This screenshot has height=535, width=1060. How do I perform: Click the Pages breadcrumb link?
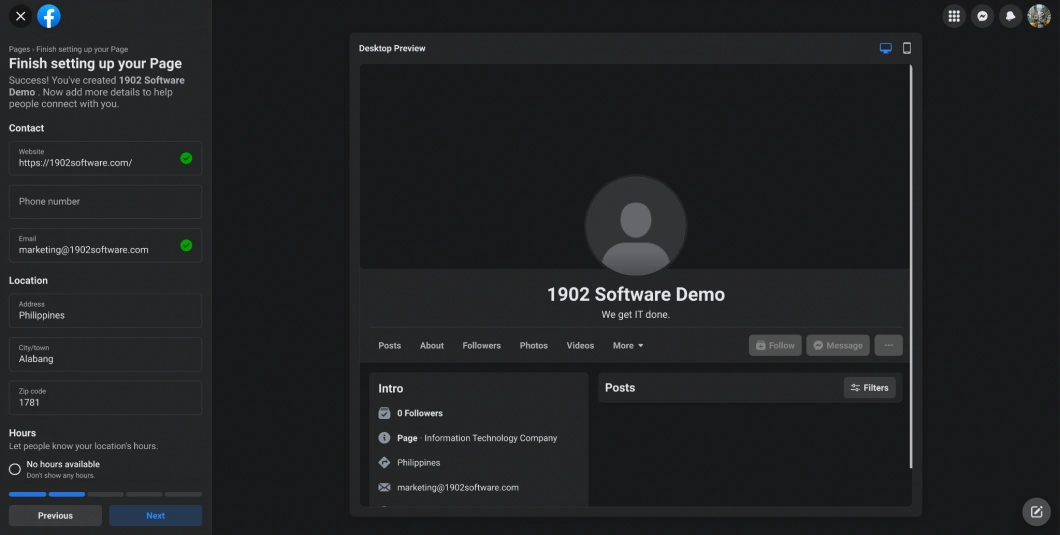[19, 49]
